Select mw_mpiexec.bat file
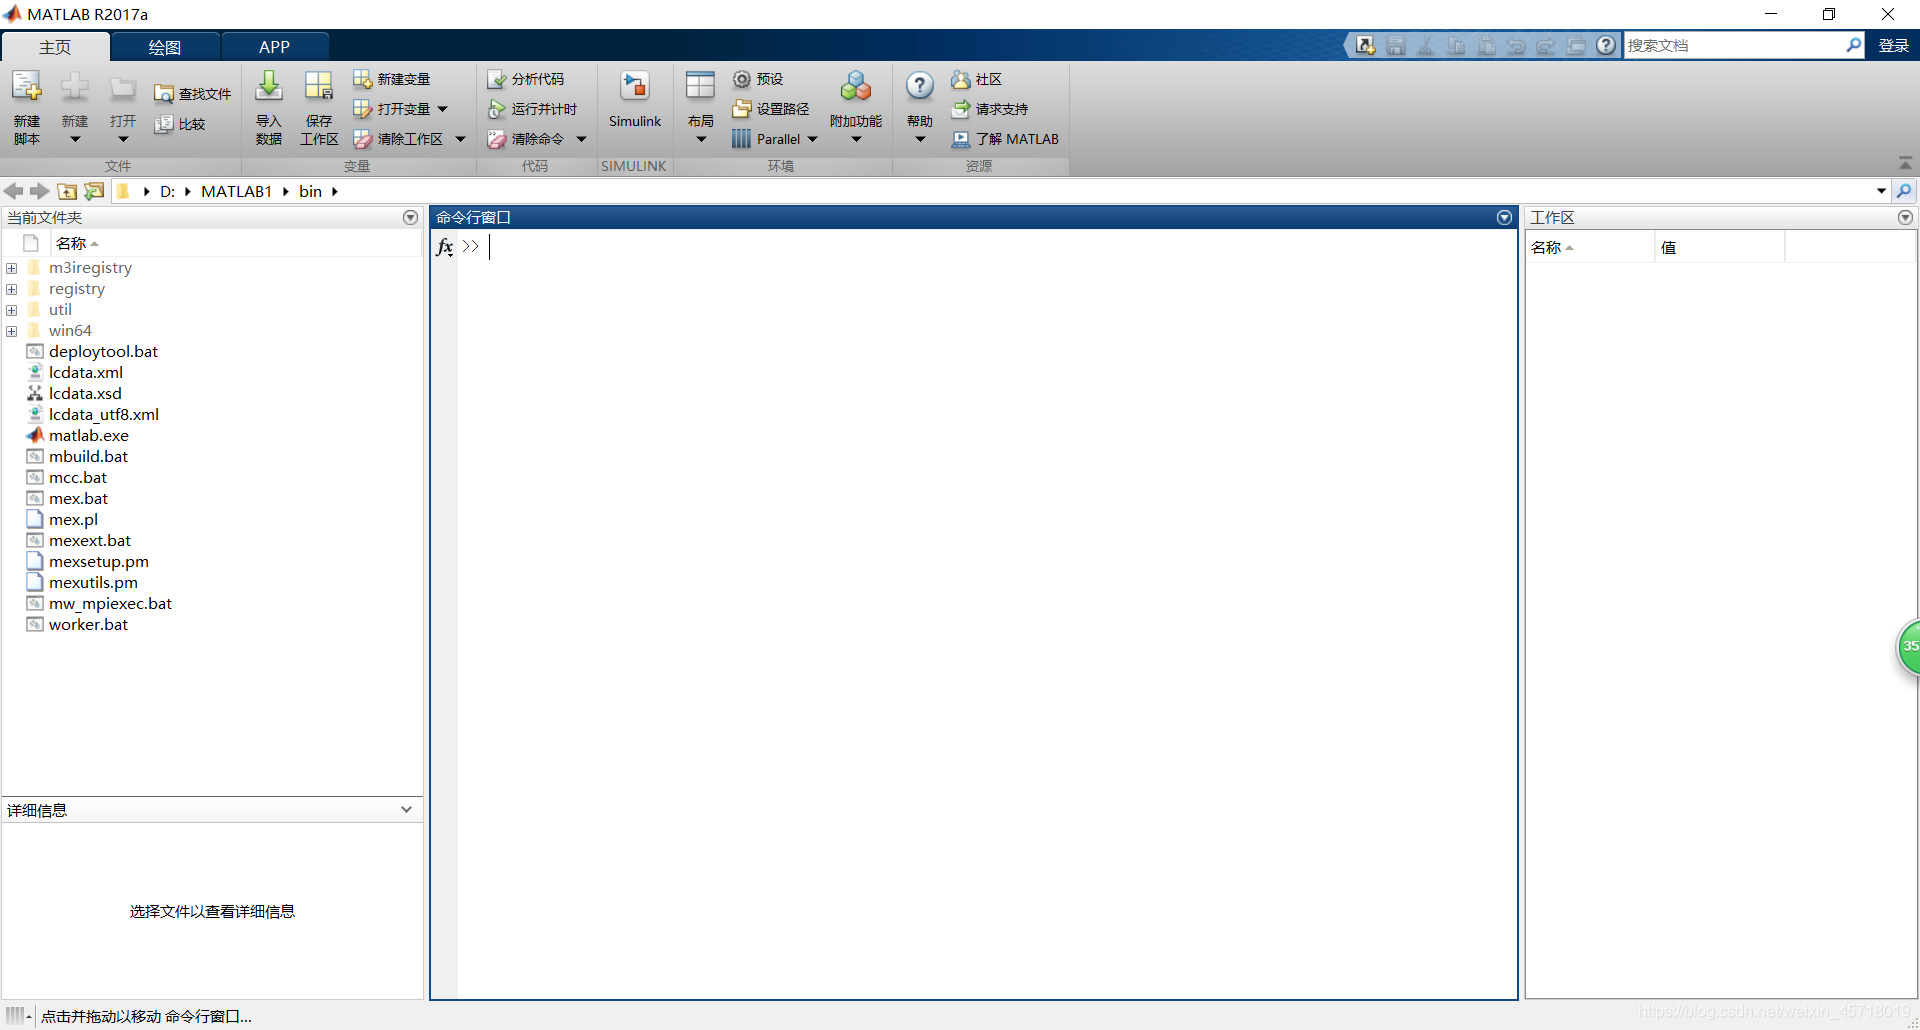Image resolution: width=1920 pixels, height=1030 pixels. 110,604
